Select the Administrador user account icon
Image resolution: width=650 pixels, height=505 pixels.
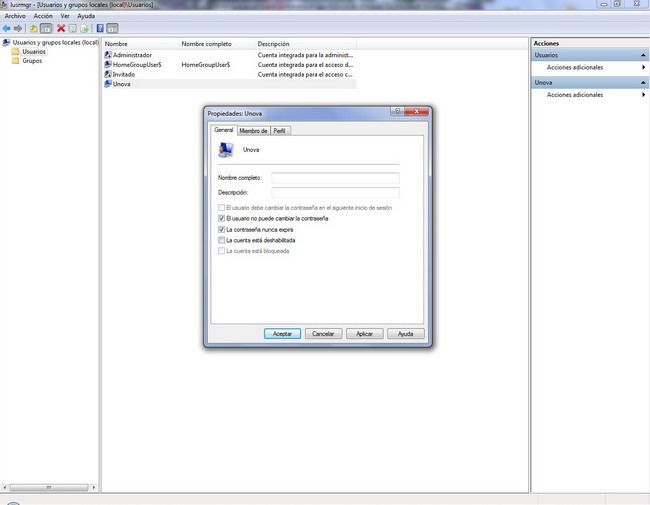pos(108,55)
